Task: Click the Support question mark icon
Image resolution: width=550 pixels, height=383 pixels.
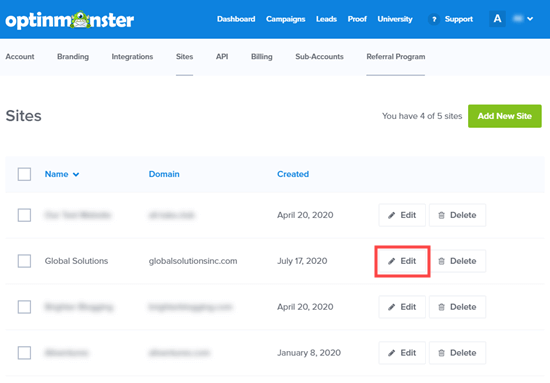Action: tap(434, 19)
